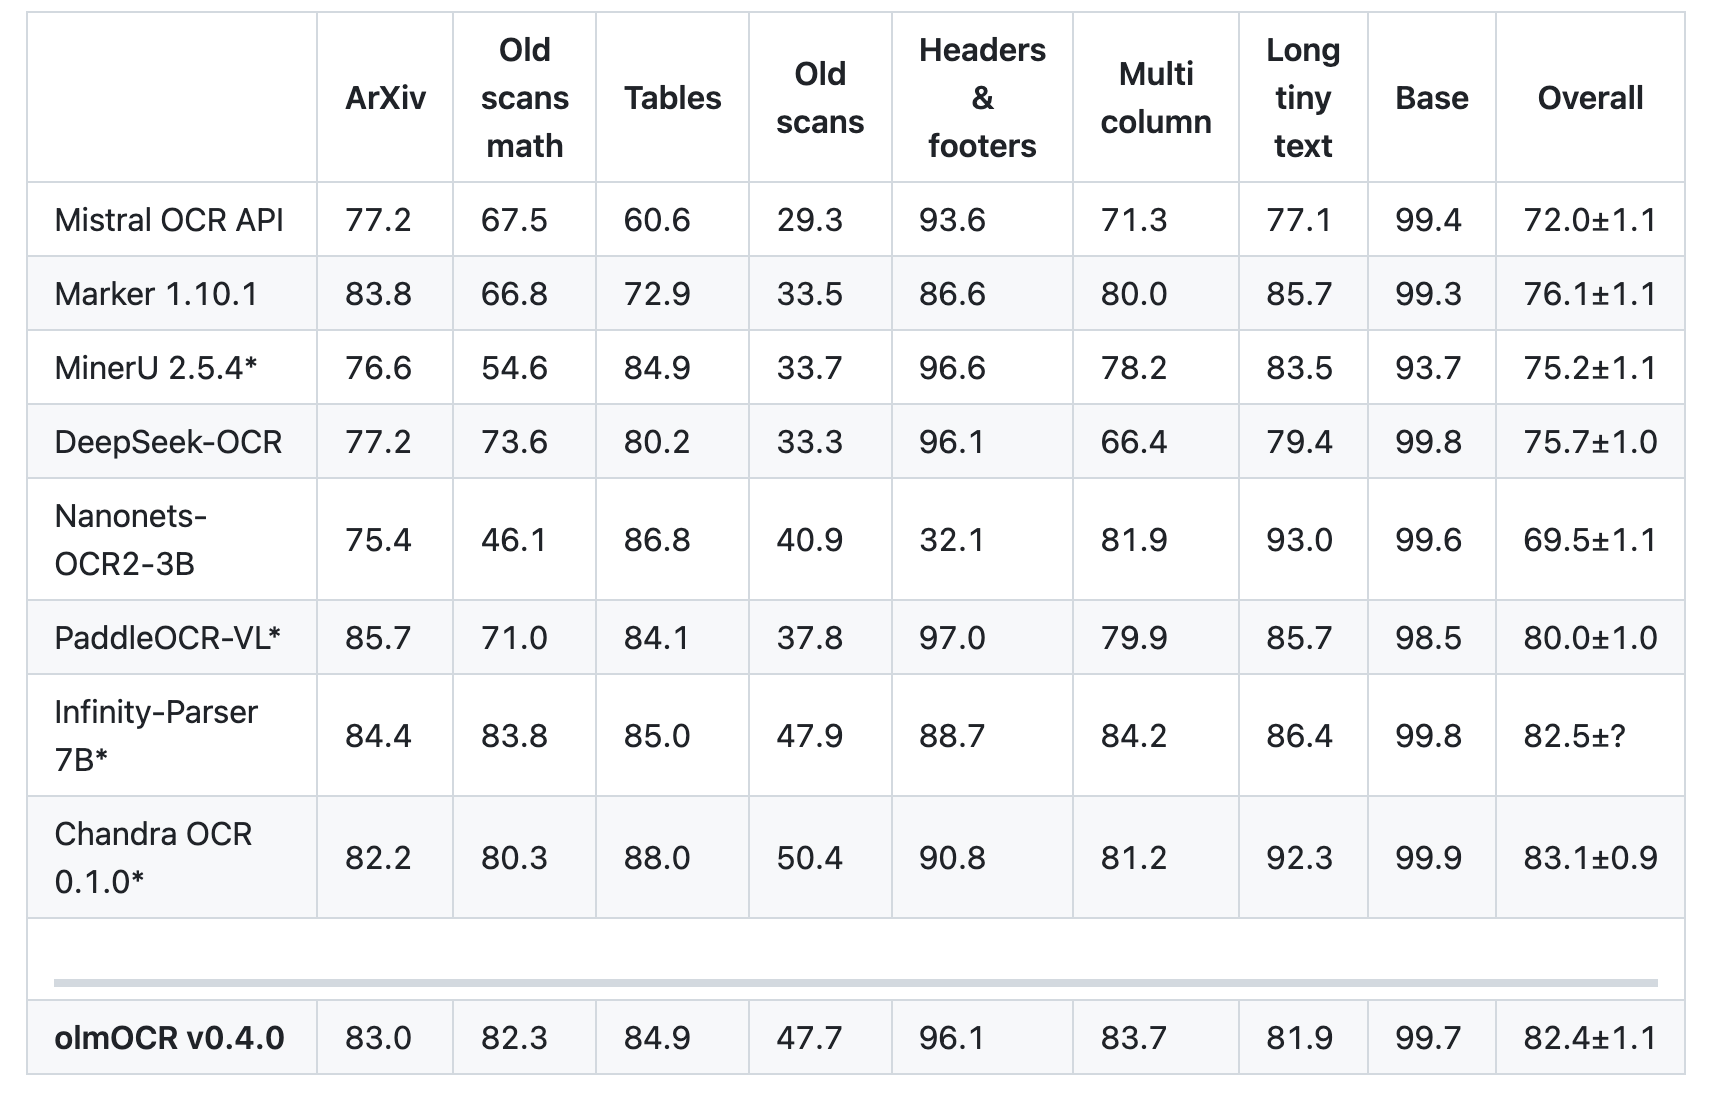
Task: Click the Headers & footers column header
Action: coord(981,98)
